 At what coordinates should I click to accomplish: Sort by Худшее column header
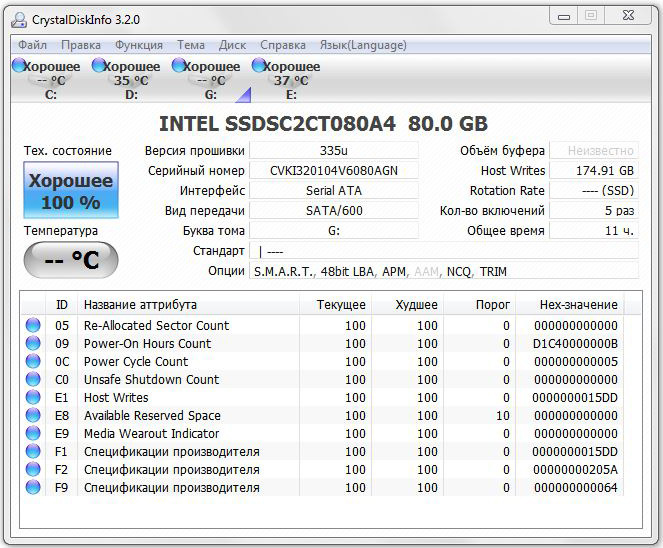408,305
